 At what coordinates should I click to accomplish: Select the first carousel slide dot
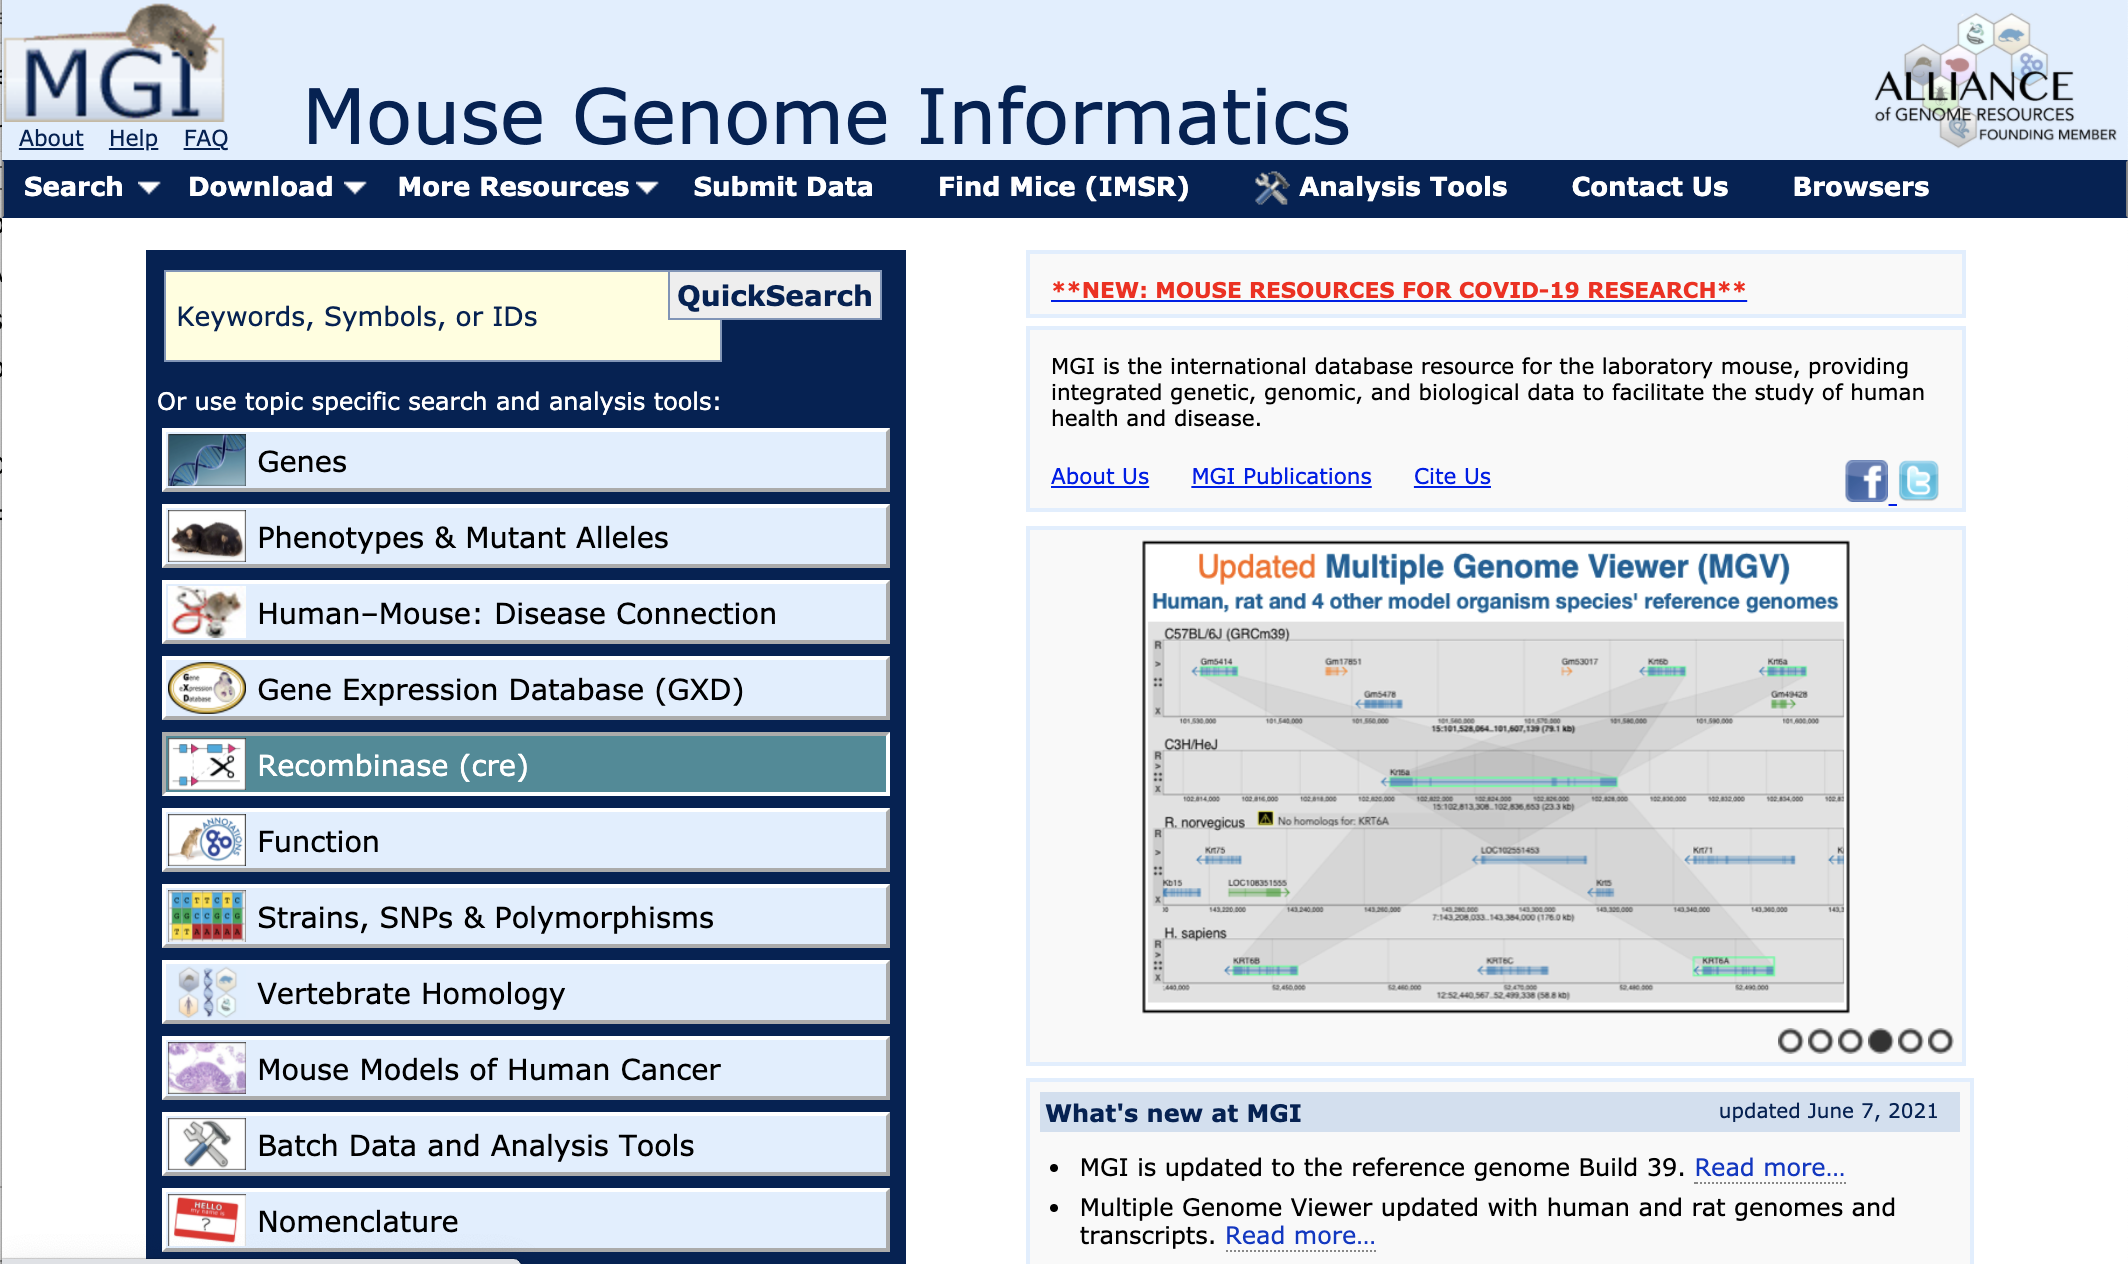click(1790, 1041)
